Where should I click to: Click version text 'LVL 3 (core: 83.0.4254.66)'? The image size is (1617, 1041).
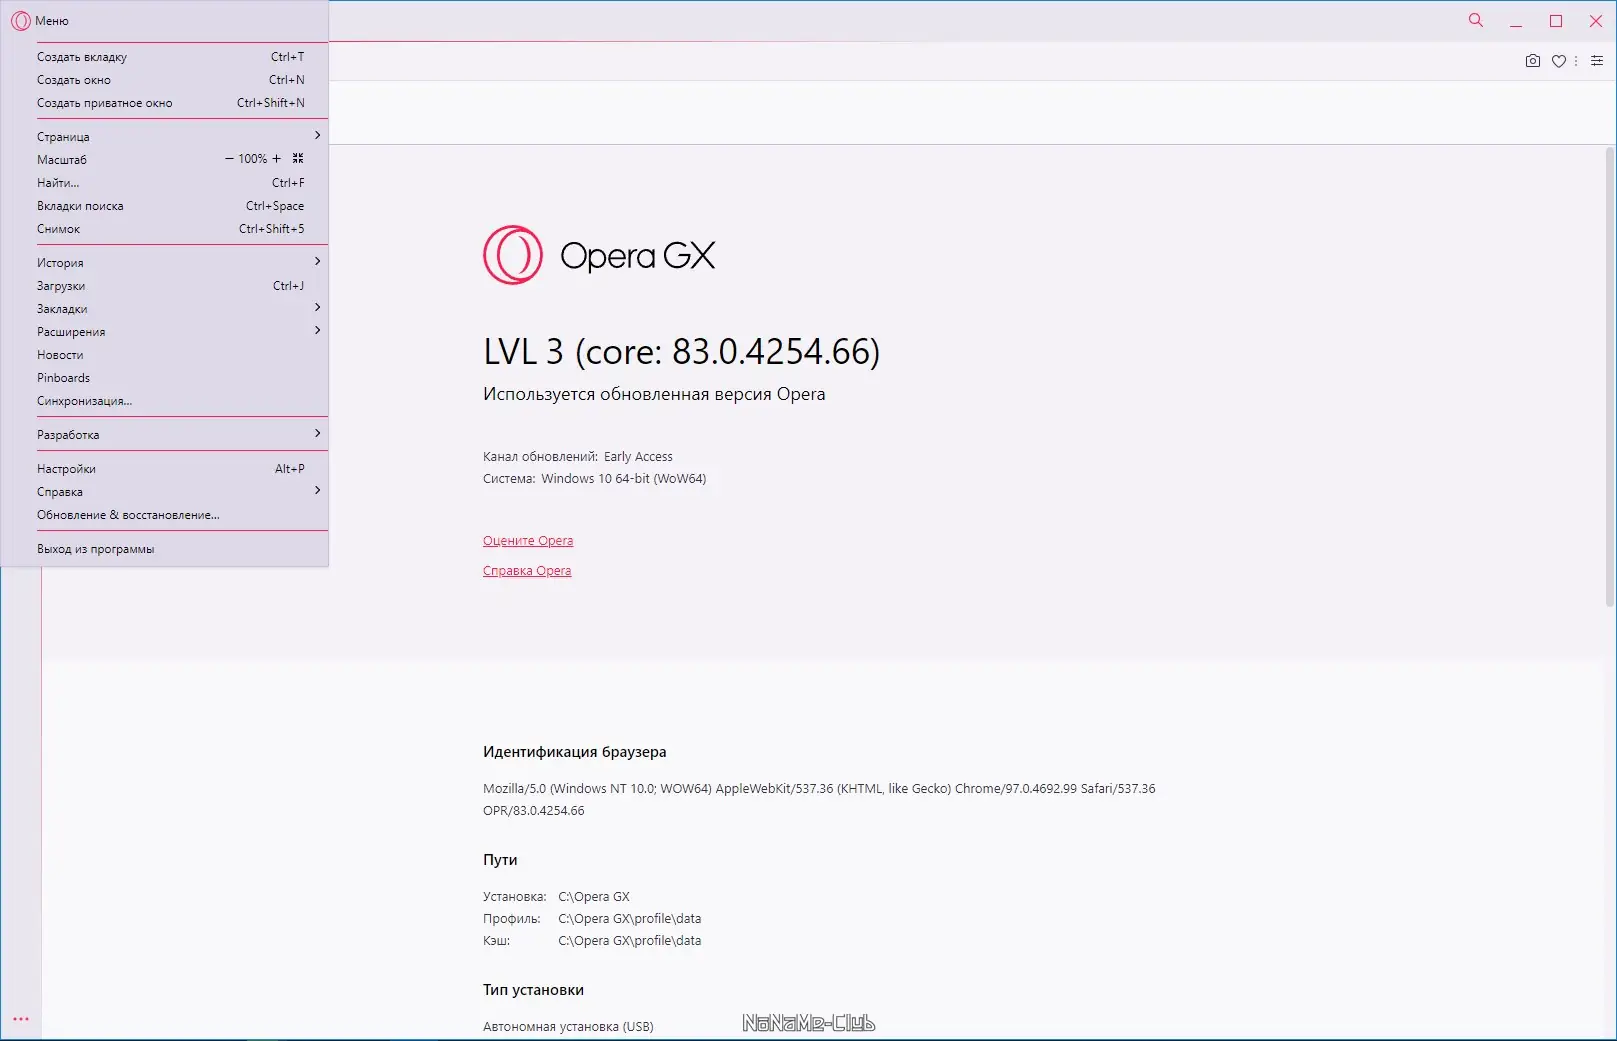tap(681, 352)
